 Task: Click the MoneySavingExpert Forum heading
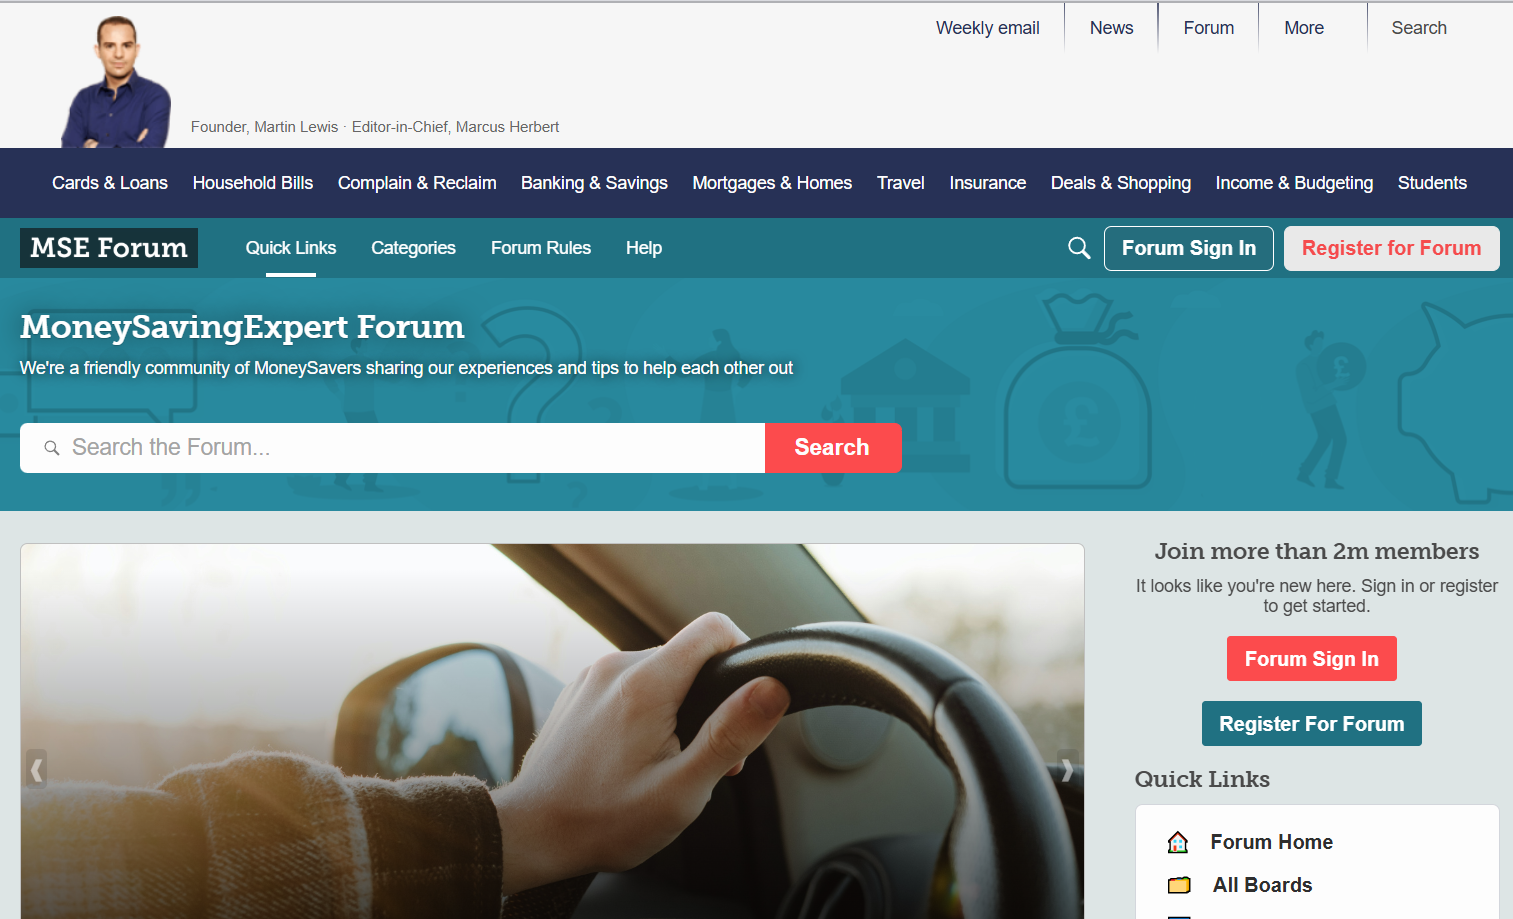[242, 327]
